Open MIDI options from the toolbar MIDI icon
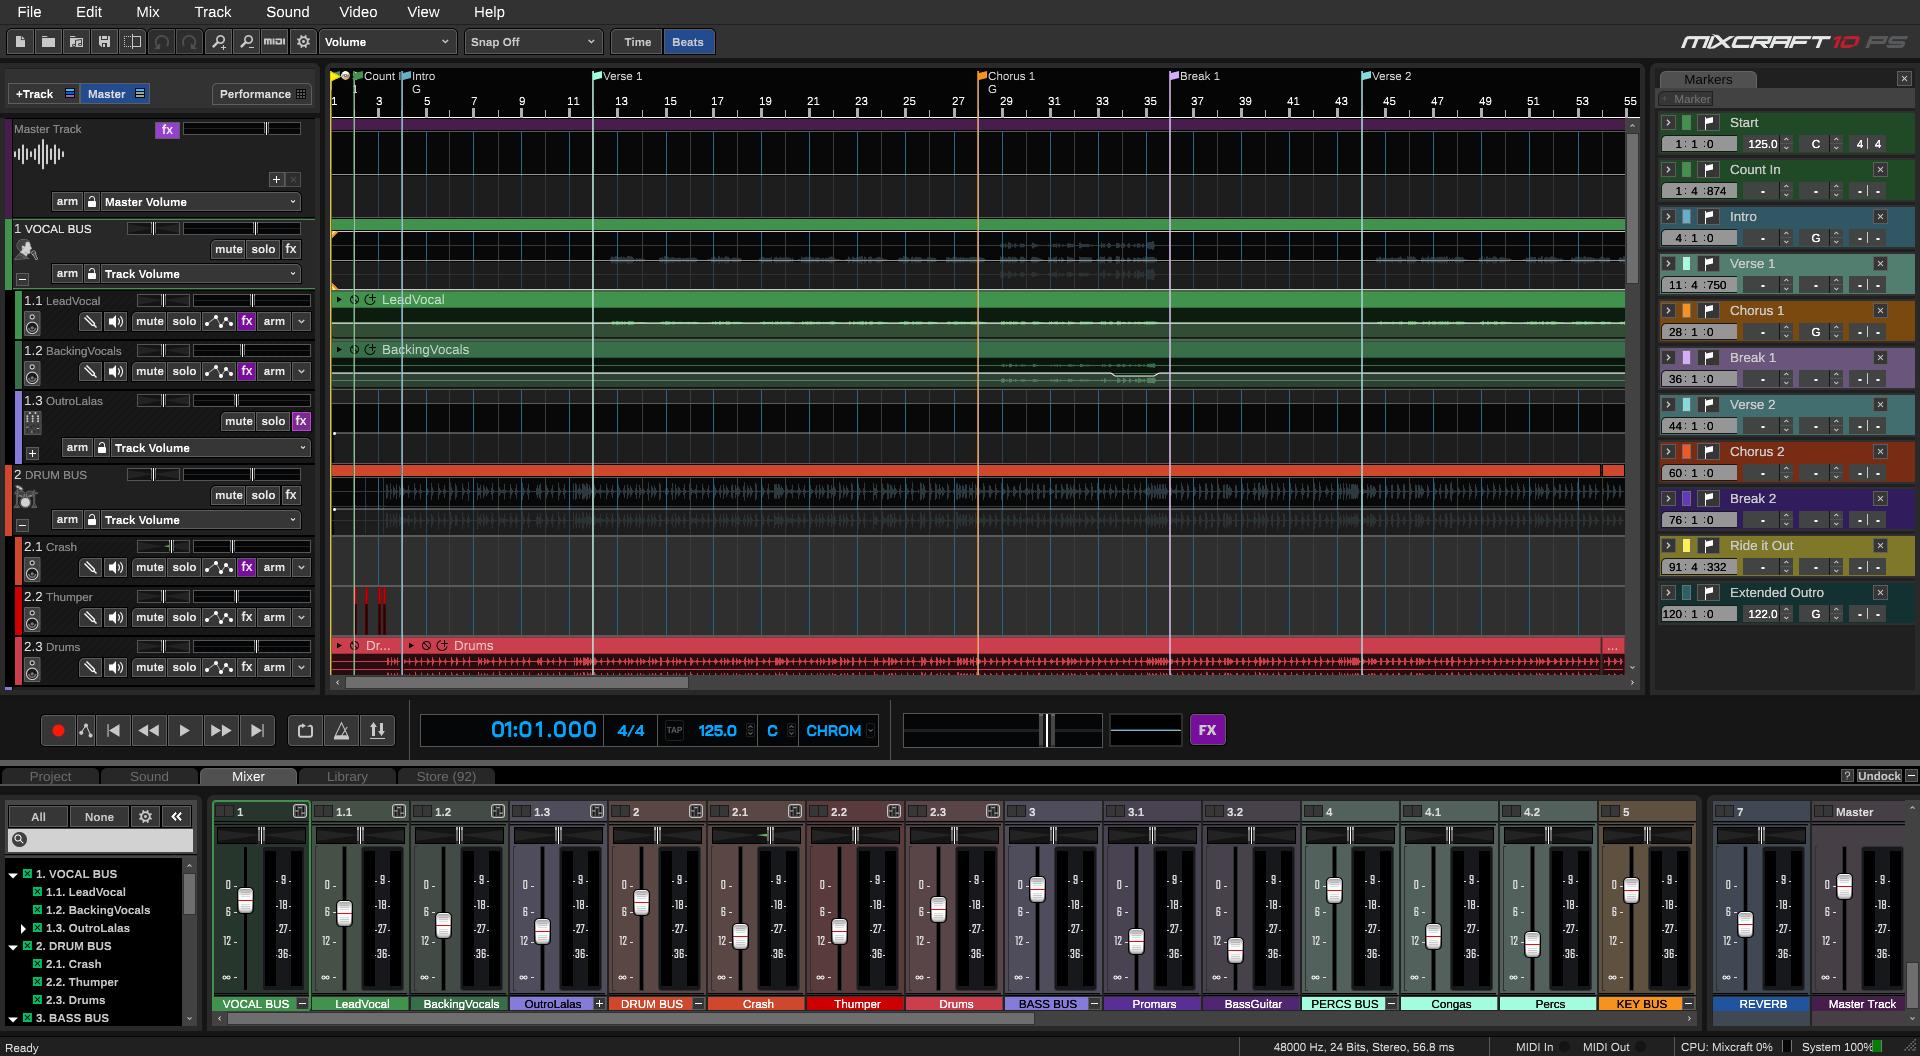The height and width of the screenshot is (1056, 1920). (x=274, y=42)
